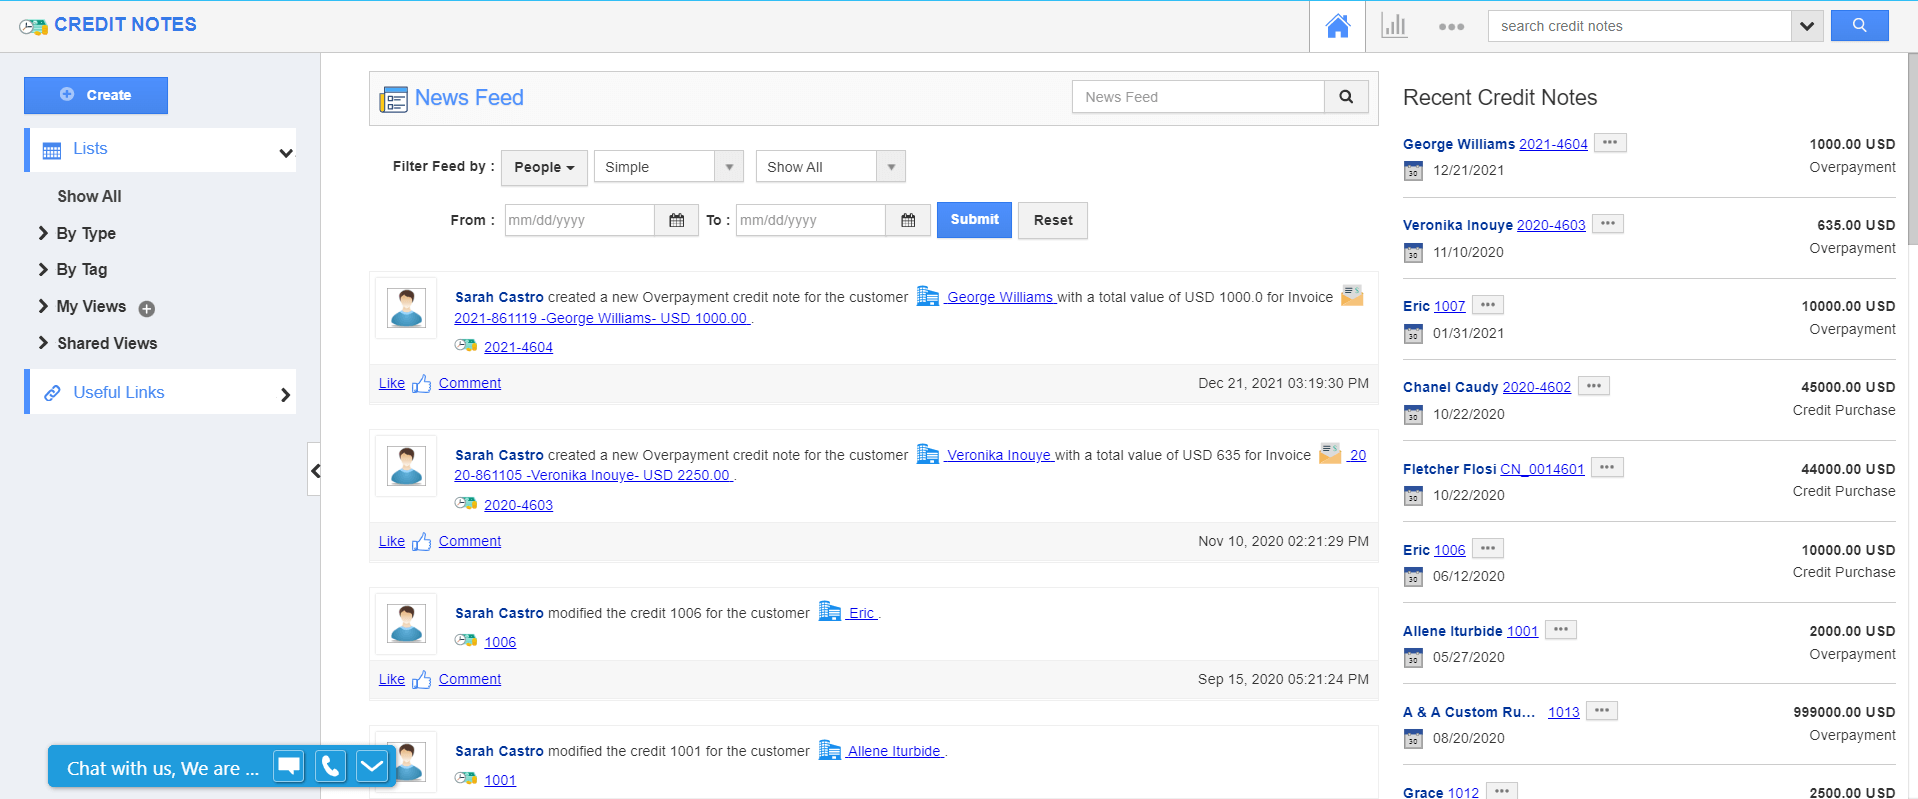Click the blue search credit notes button
Viewport: 1918px width, 799px height.
point(1859,26)
